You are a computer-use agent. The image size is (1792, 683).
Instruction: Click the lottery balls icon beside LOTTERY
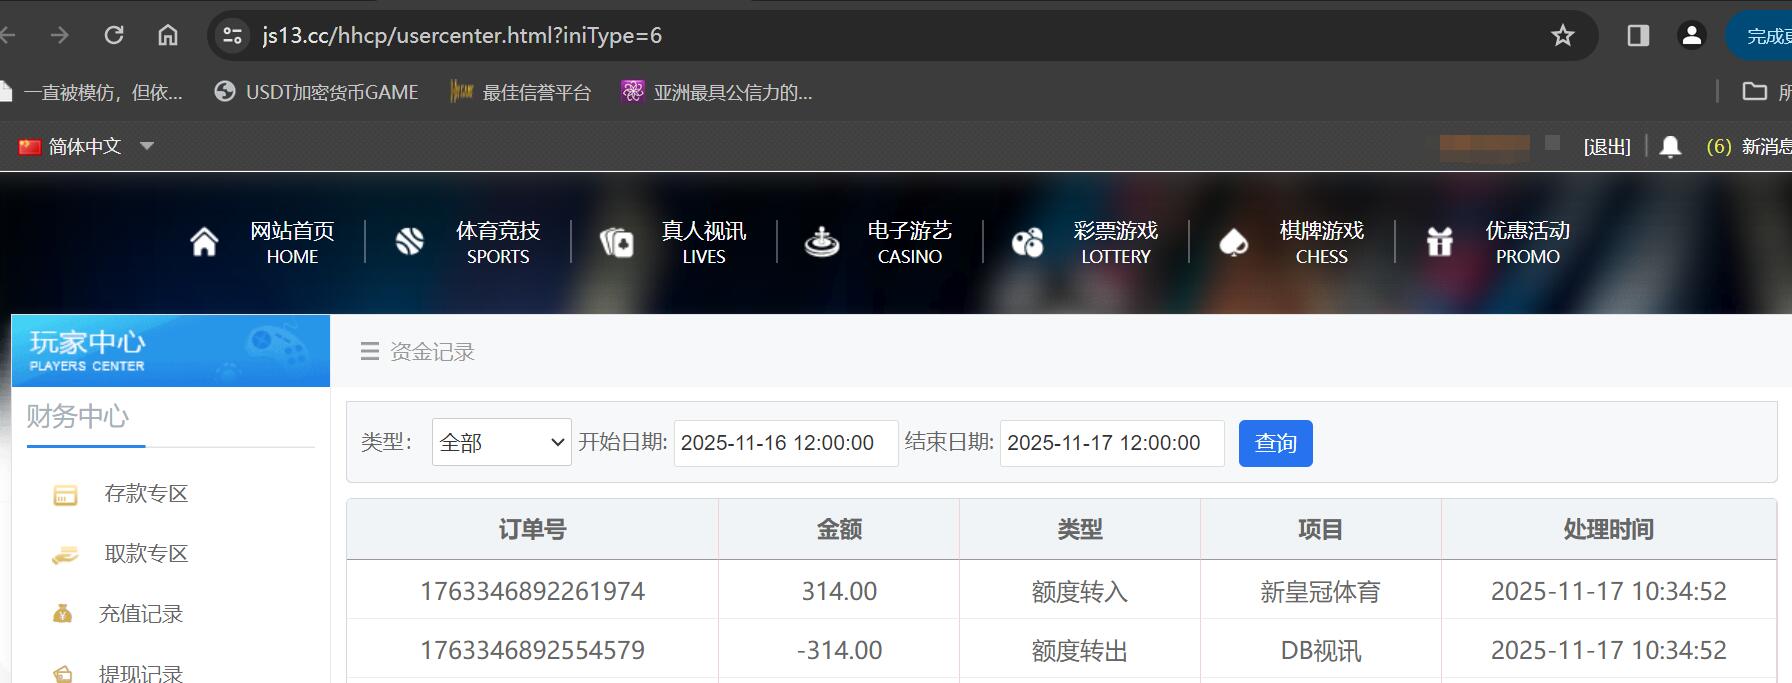1028,242
